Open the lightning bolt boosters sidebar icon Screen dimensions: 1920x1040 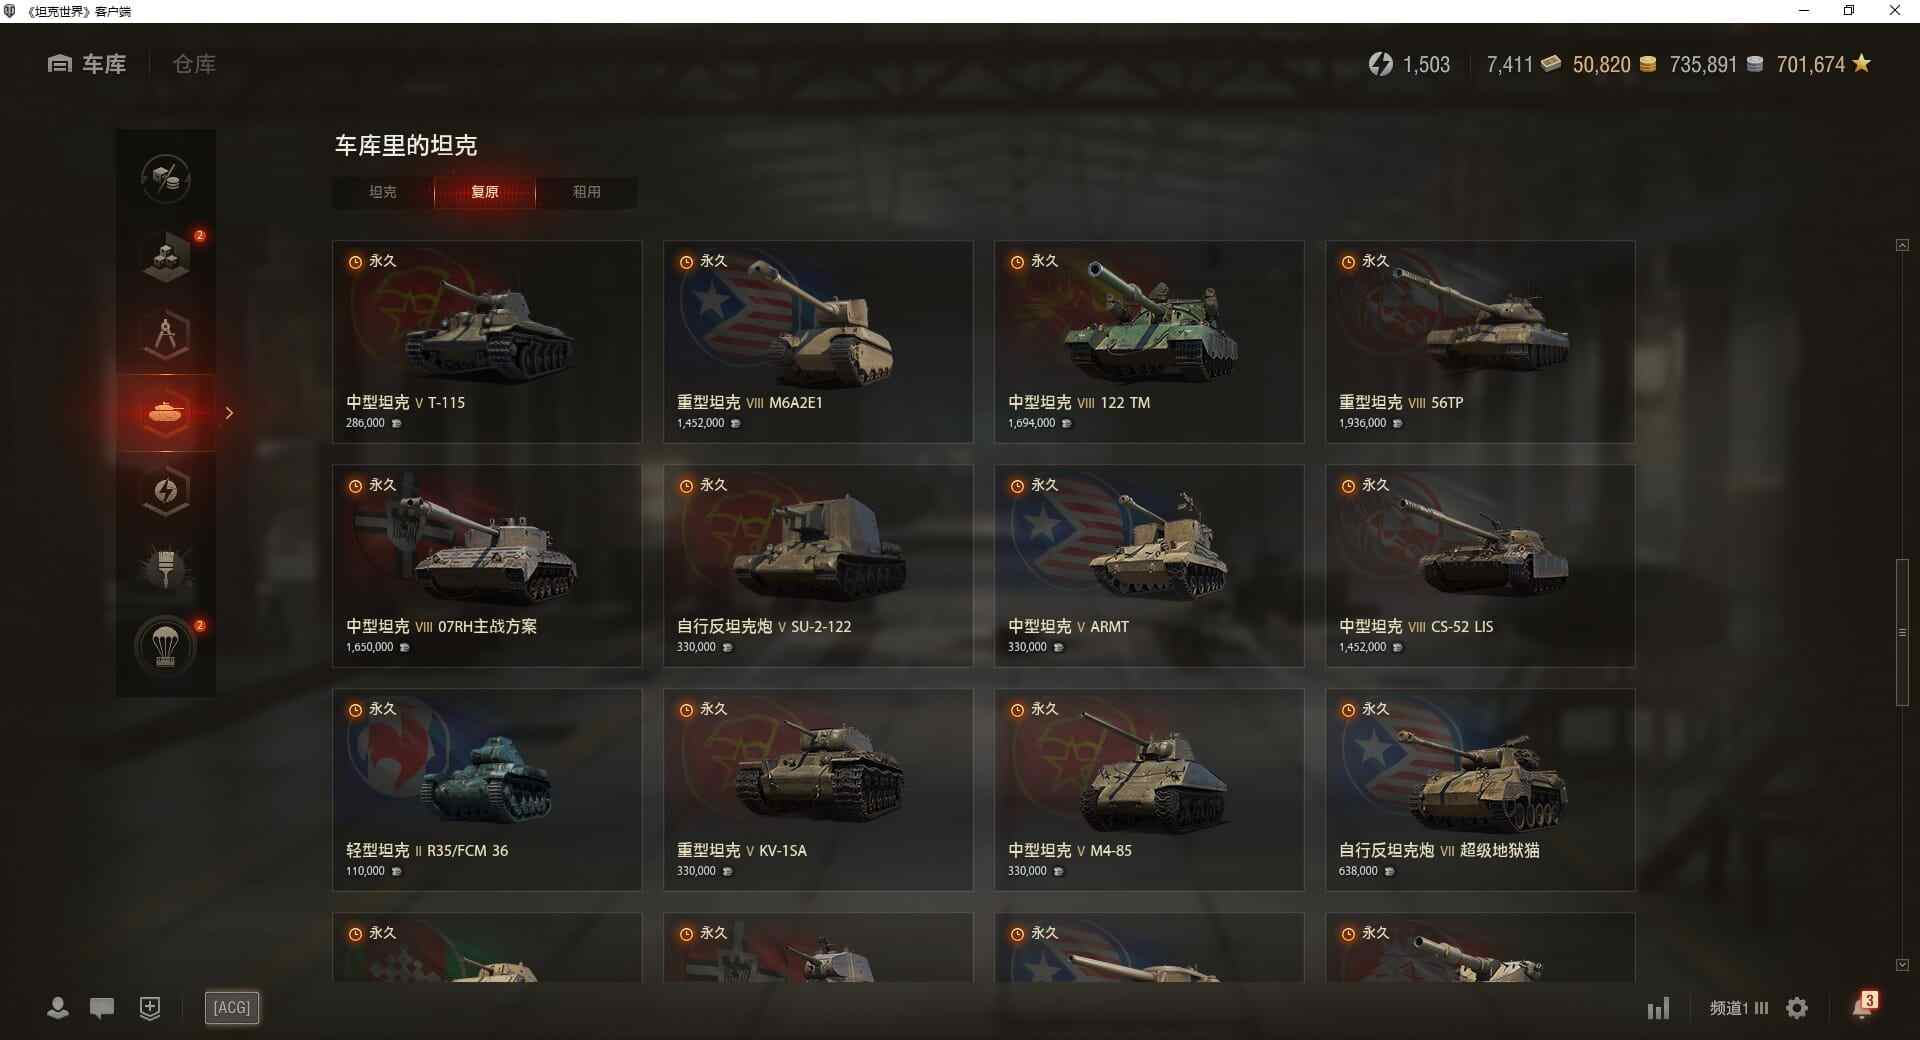click(x=166, y=491)
